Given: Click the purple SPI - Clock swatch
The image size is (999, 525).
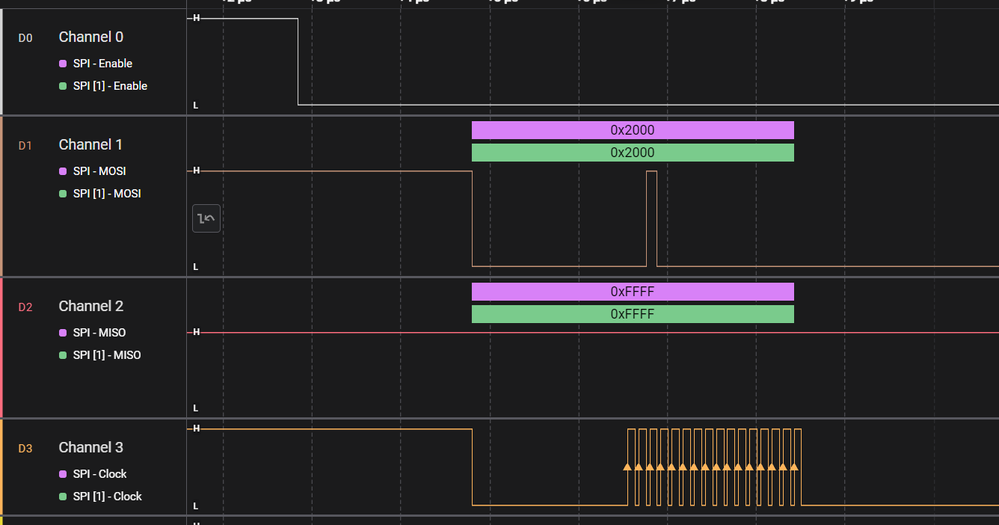Looking at the screenshot, I should click(x=62, y=474).
